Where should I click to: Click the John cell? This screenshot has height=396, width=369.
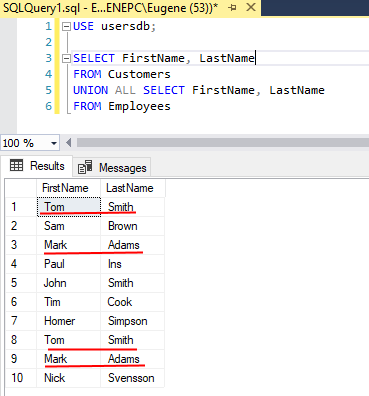[69, 283]
